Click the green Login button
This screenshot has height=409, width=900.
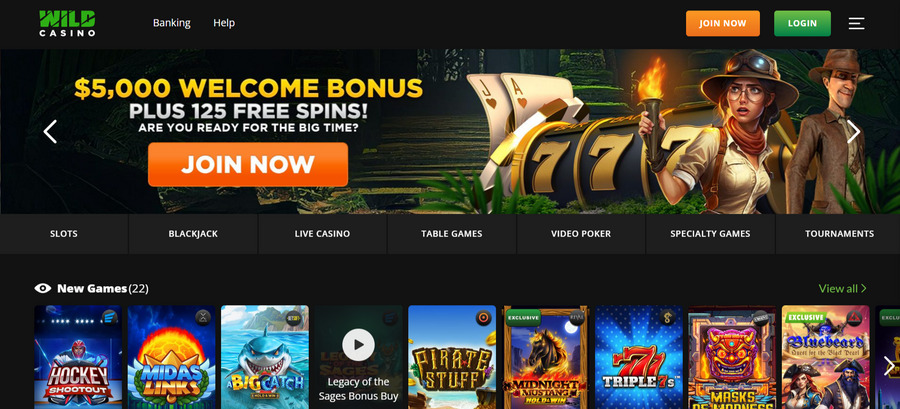(802, 24)
